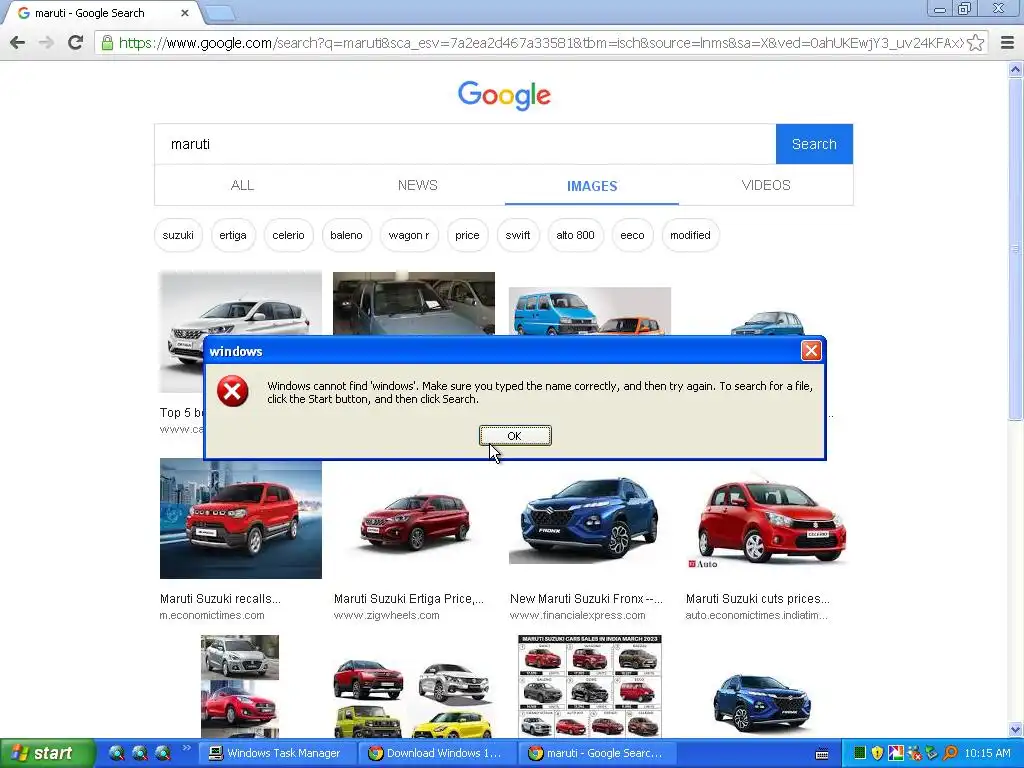Open the 'New Maruti Suzuki Fronx --...' link

[586, 599]
